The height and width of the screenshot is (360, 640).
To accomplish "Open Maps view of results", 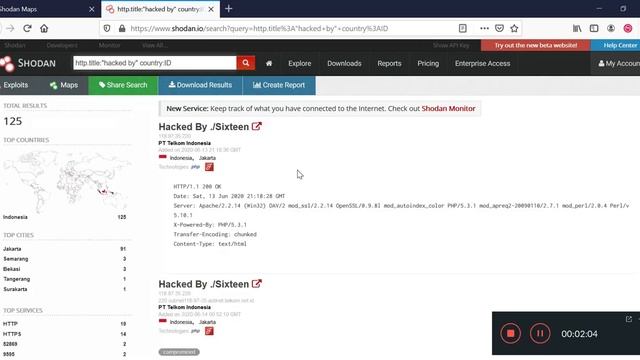I will [x=64, y=85].
